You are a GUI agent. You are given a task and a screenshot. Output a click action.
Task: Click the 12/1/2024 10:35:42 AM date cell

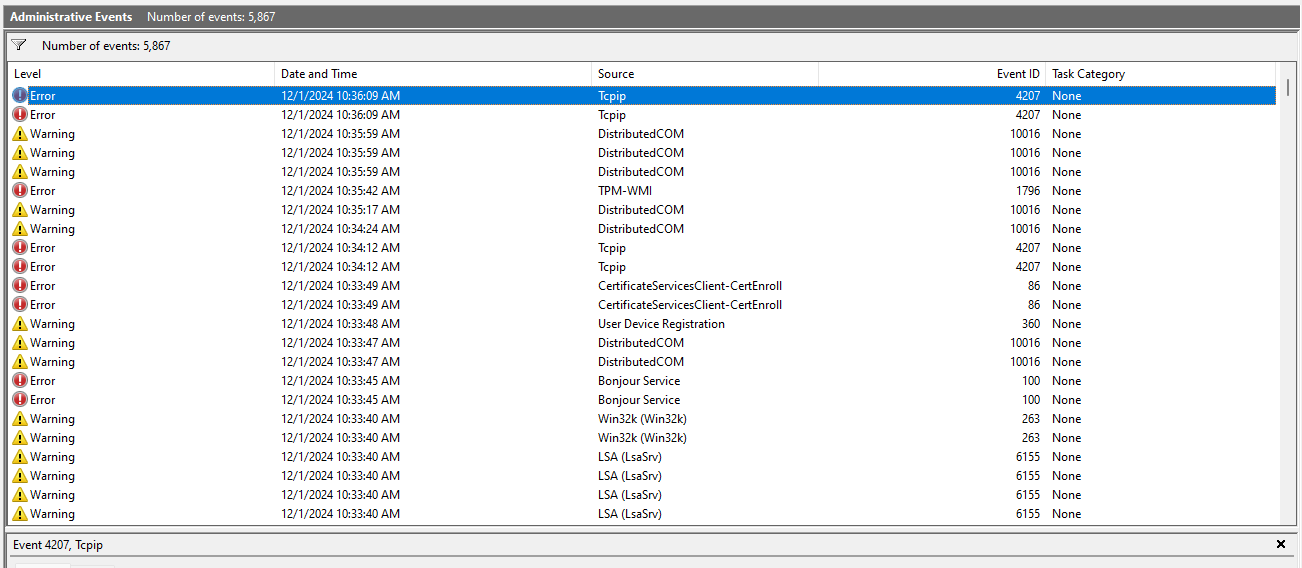[340, 191]
